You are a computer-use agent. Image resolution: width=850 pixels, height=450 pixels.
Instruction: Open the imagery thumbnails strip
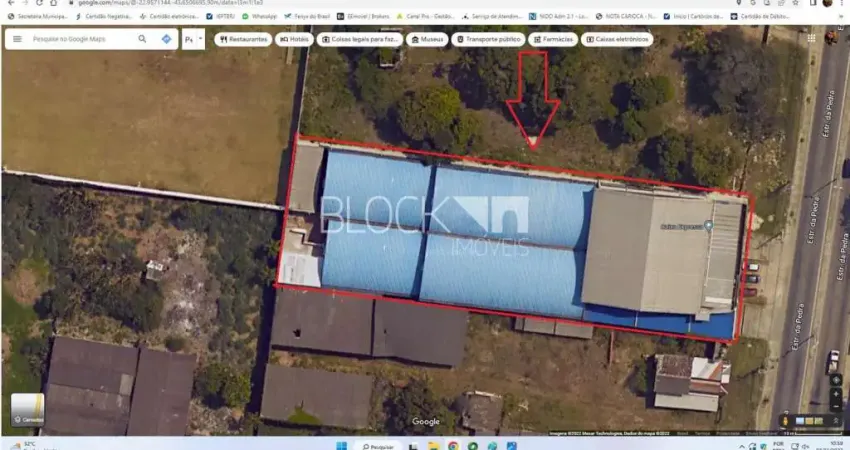click(x=809, y=421)
